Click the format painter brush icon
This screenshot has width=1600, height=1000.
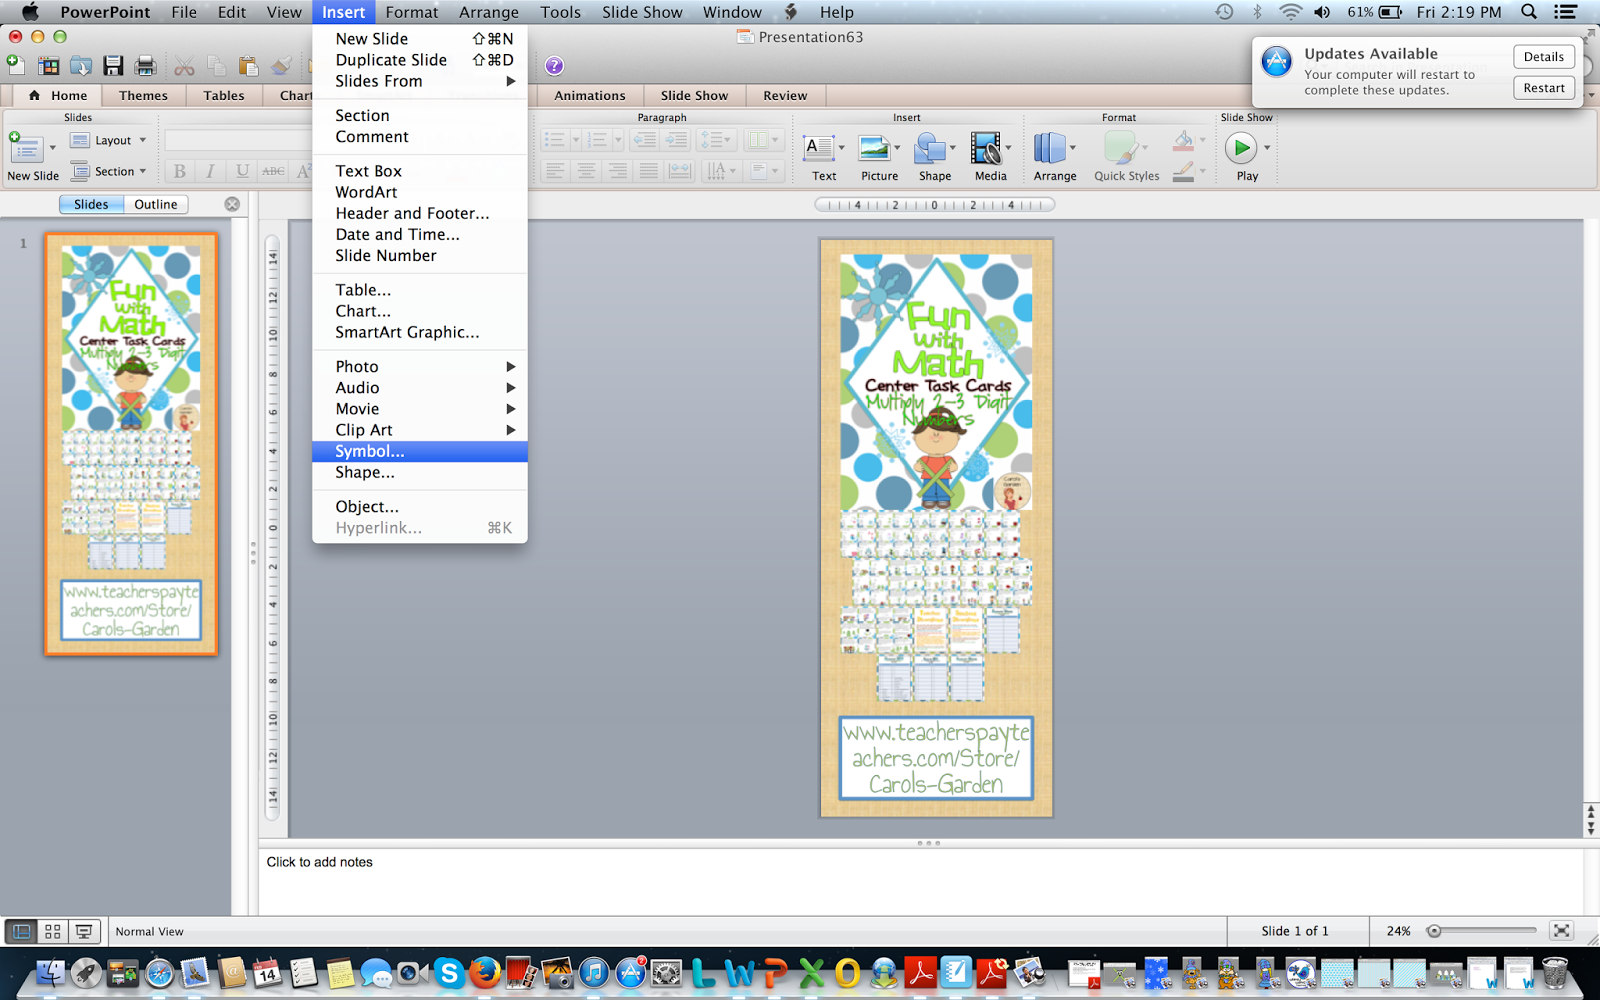pos(281,66)
